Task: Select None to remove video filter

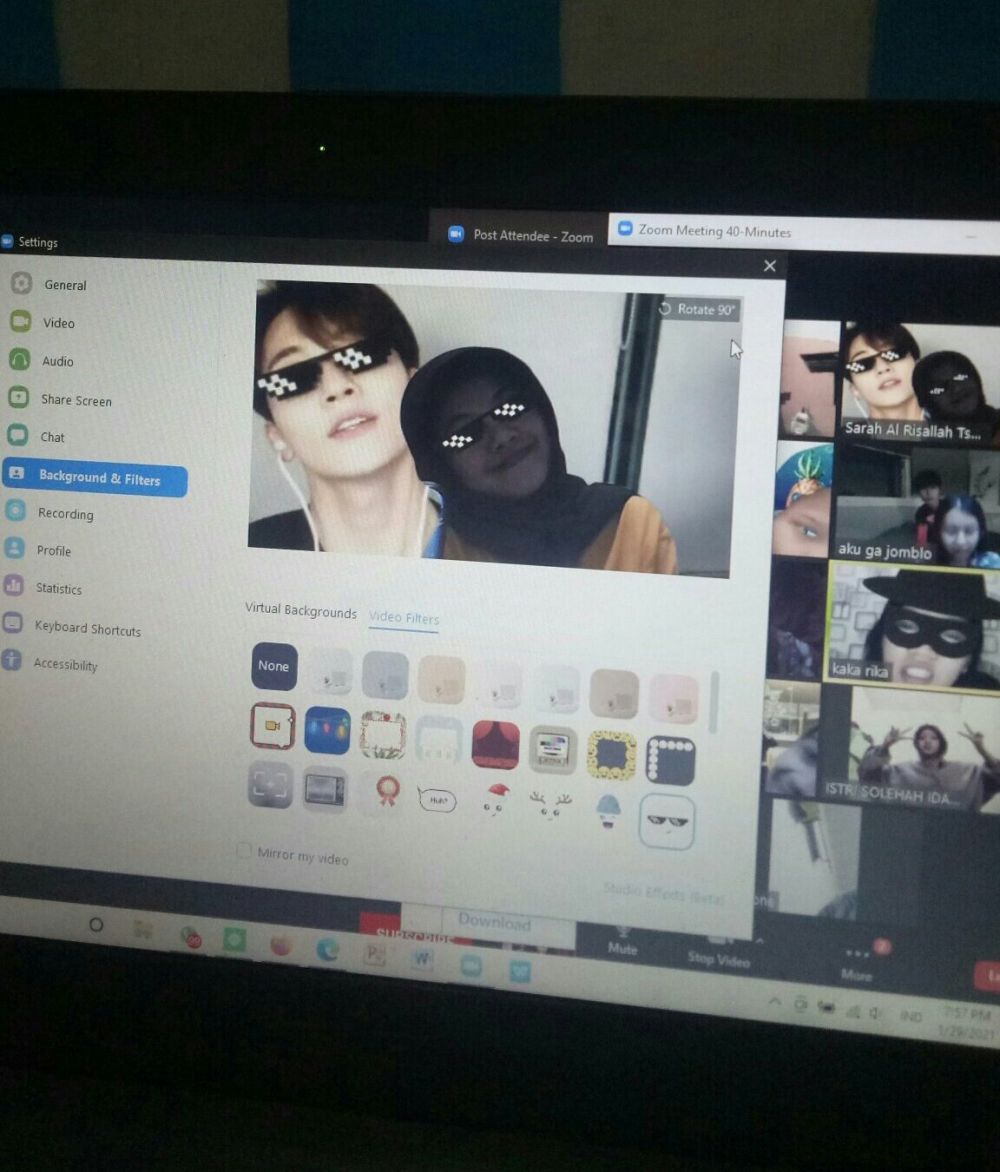Action: 273,666
